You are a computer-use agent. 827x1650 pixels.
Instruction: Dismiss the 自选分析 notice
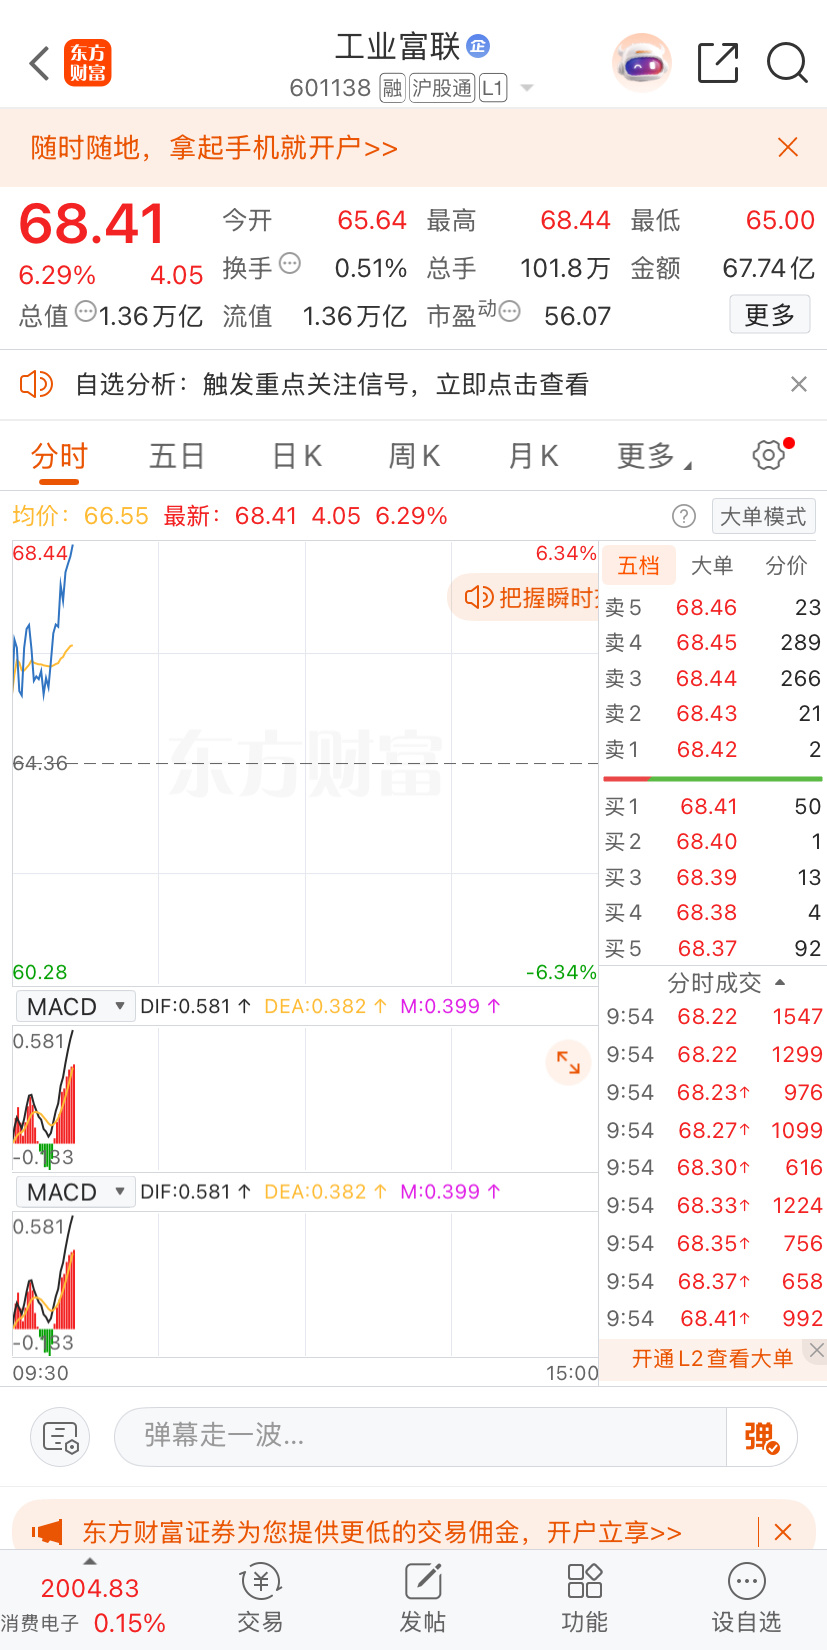[799, 384]
